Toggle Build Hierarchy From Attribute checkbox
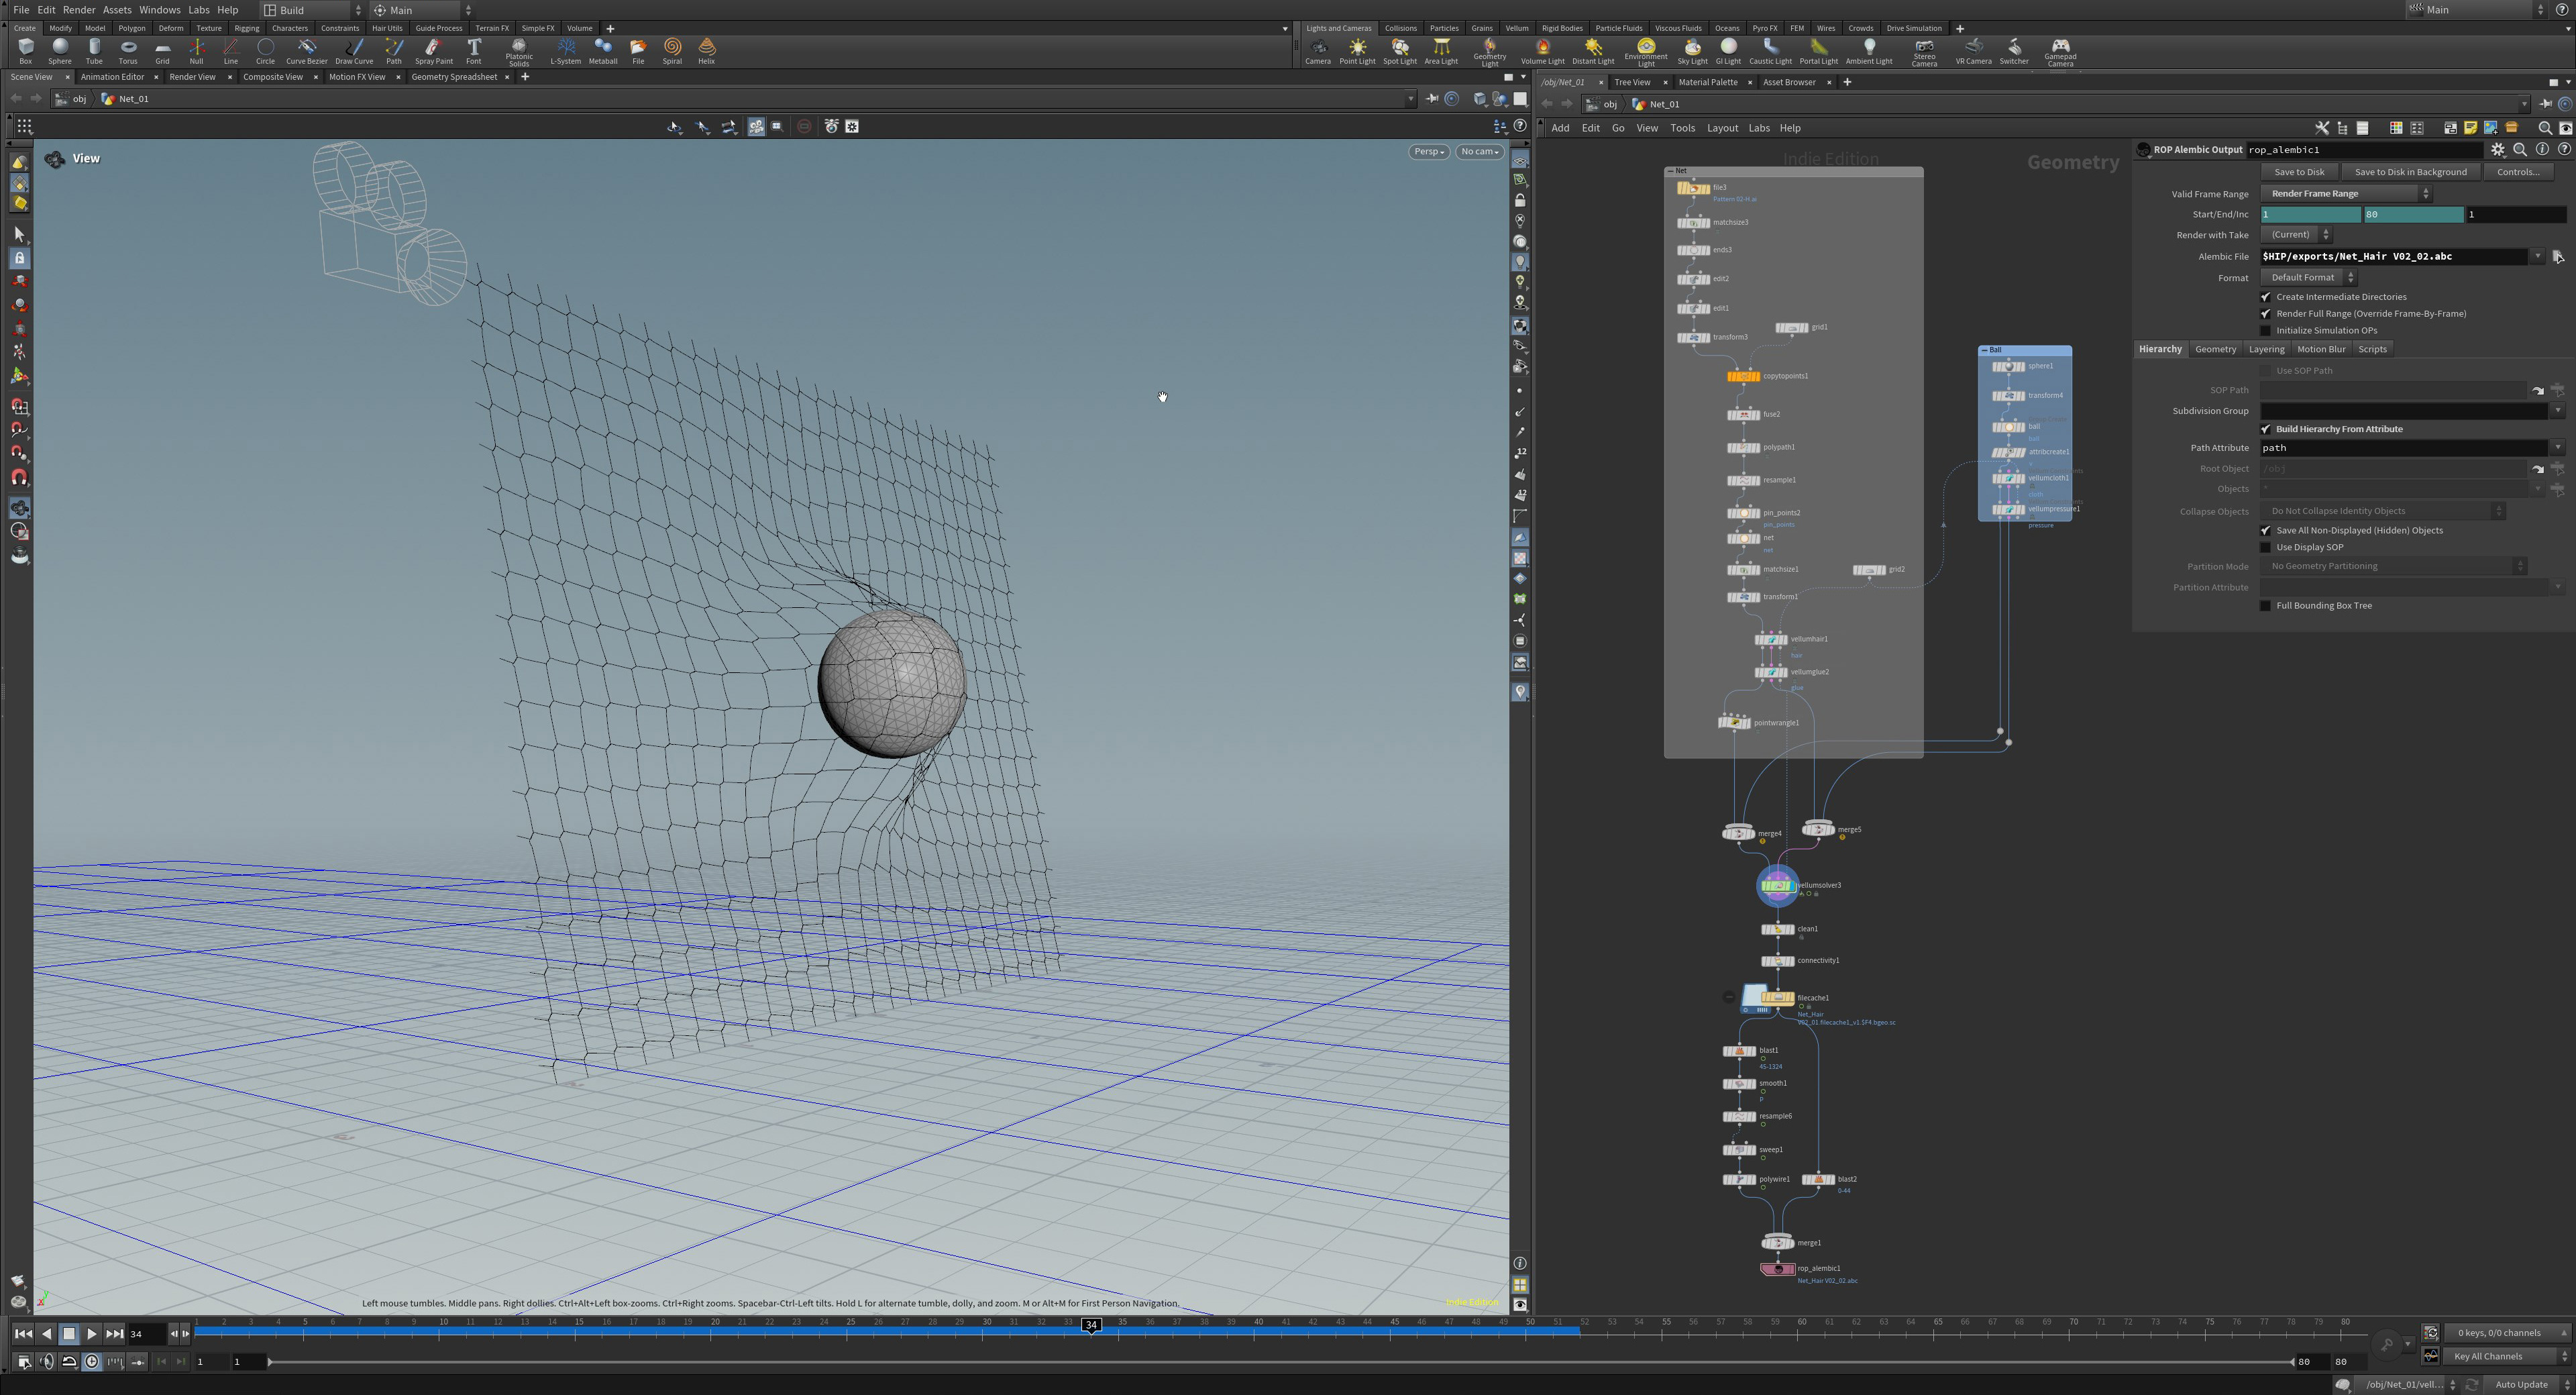 [2266, 429]
